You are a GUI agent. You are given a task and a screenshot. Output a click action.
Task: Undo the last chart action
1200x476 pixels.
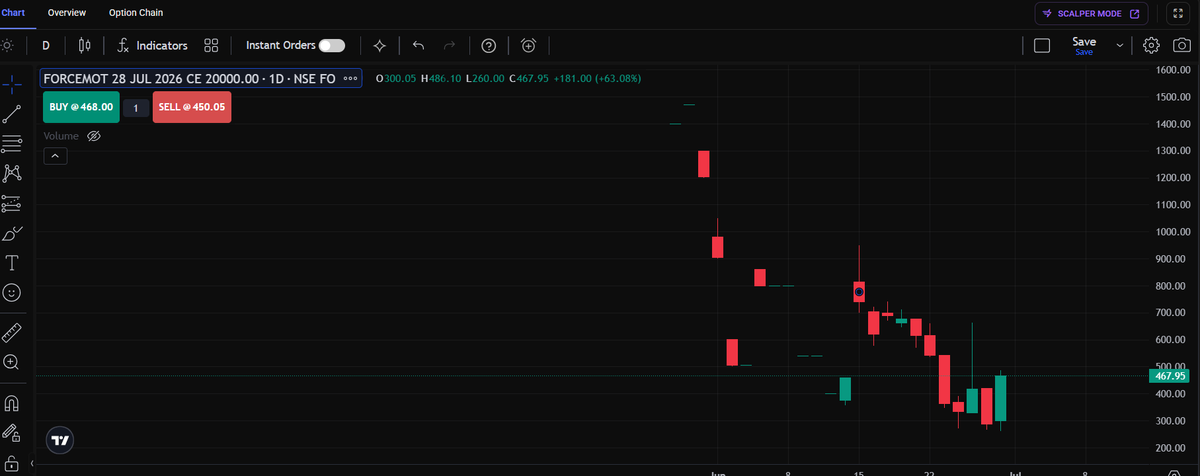click(418, 45)
